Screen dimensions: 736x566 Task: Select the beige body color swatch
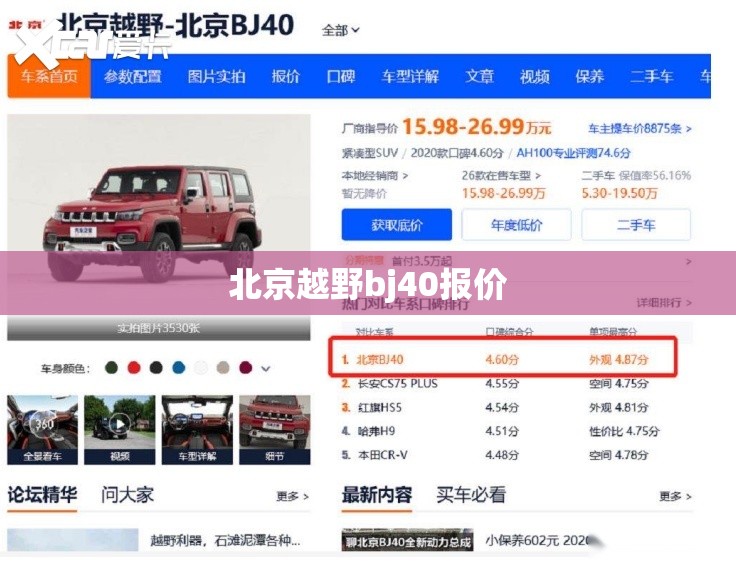click(x=223, y=367)
